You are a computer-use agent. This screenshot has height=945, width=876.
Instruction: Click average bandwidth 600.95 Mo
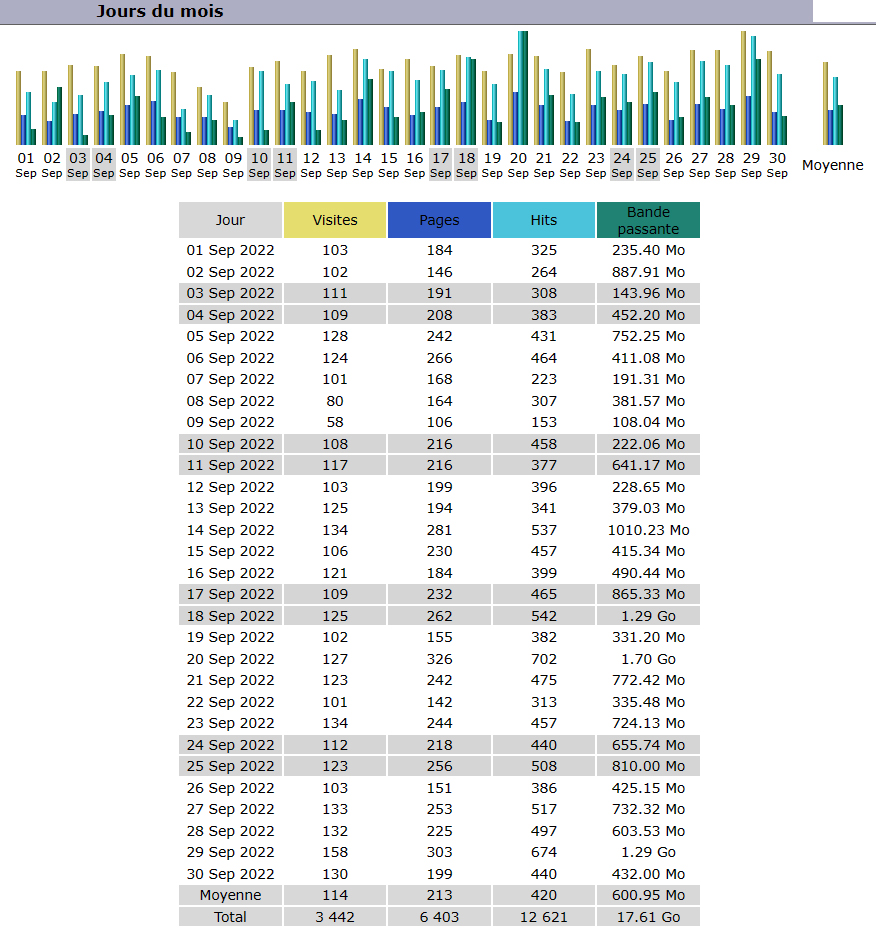click(648, 895)
